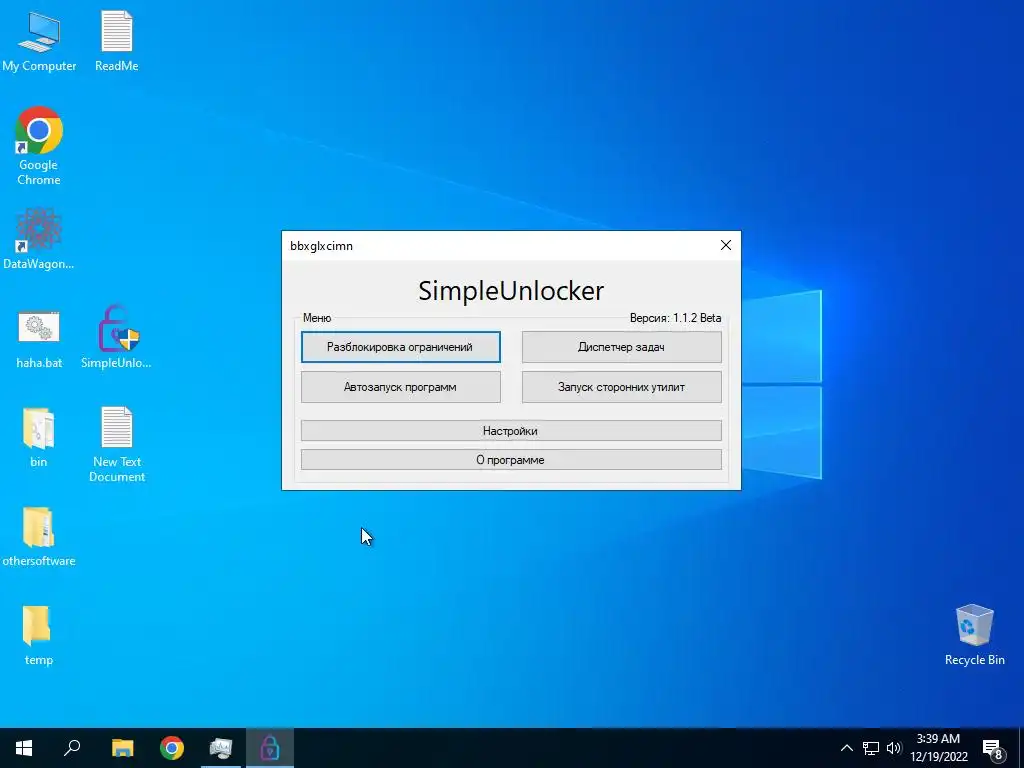Launch Chrome from the taskbar

point(172,748)
